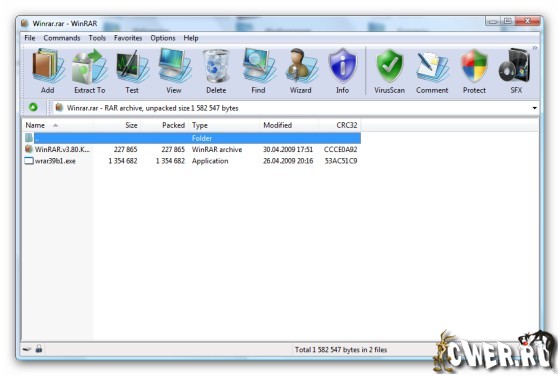
Task: Expand the archive path dropdown arrow
Action: coord(534,108)
